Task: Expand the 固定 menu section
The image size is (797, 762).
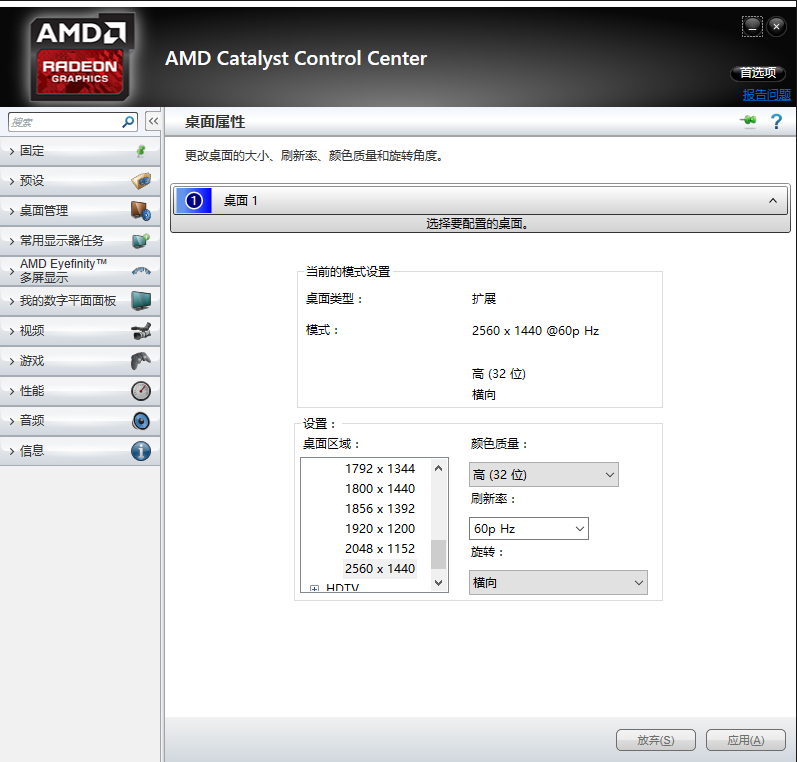Action: [x=80, y=150]
